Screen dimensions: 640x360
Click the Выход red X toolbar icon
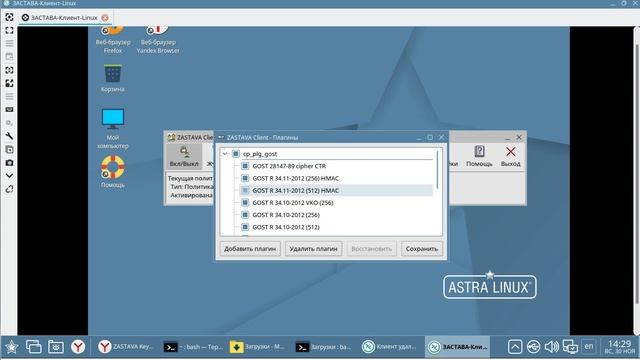click(510, 156)
